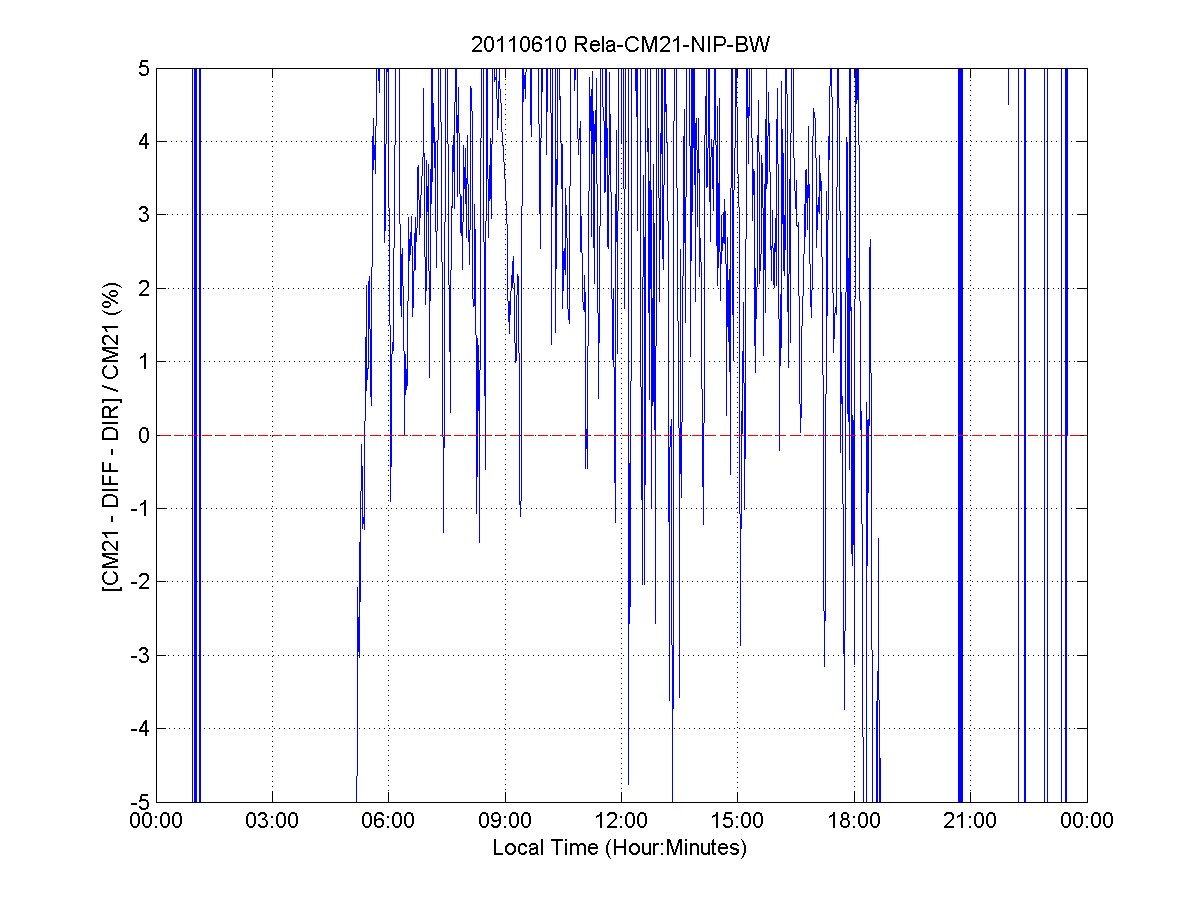Click the y-axis tick label 5

coord(144,68)
